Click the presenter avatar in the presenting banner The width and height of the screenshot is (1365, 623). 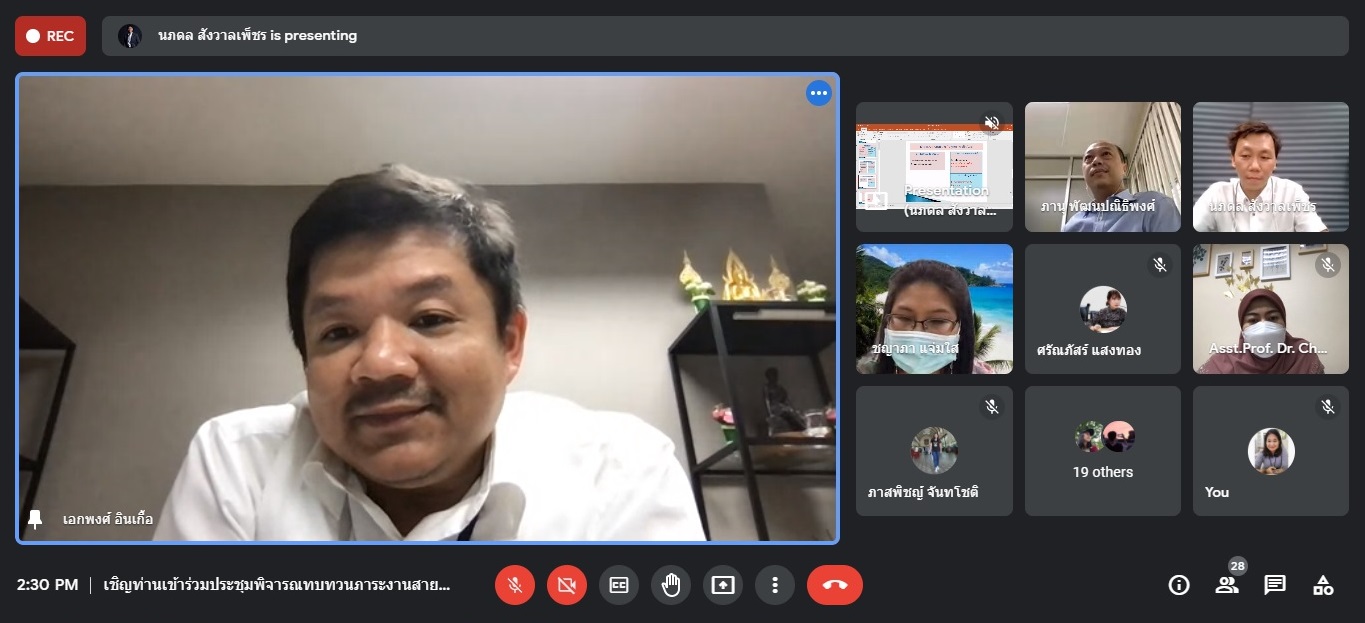click(x=130, y=36)
